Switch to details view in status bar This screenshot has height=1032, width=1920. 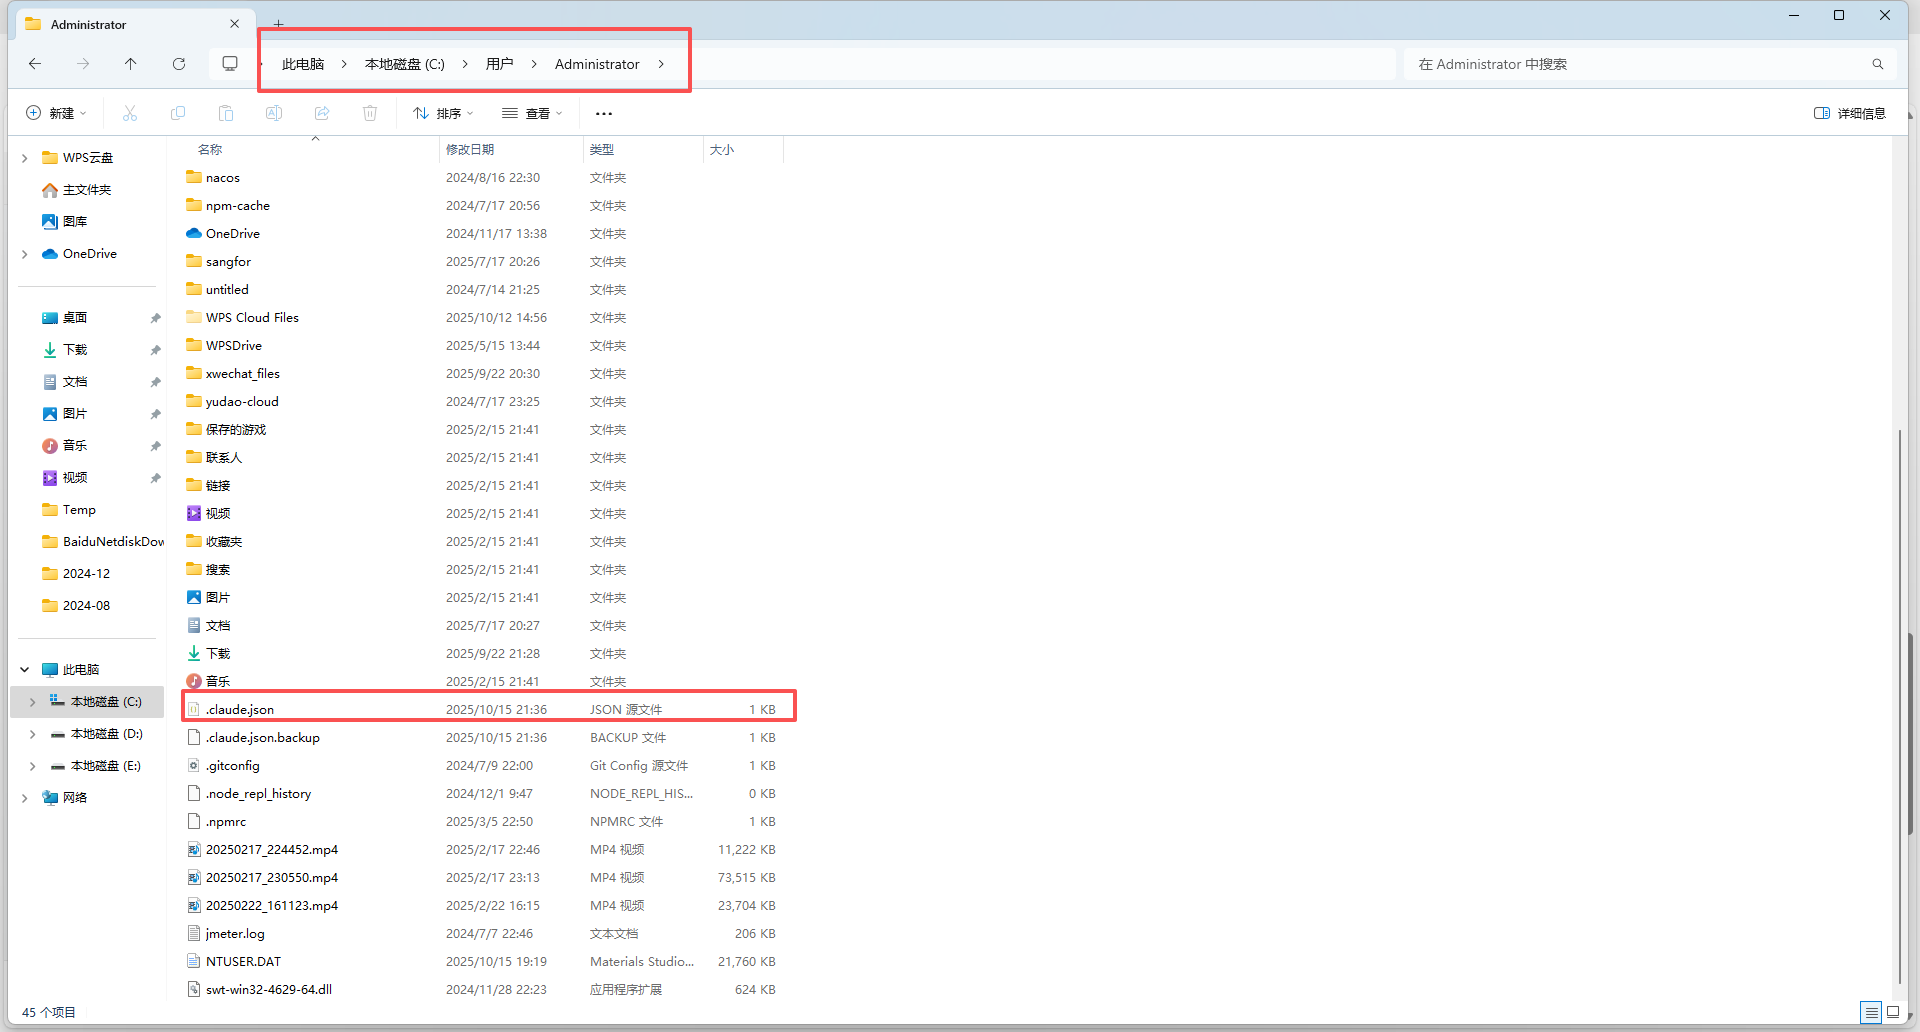pos(1871,1012)
